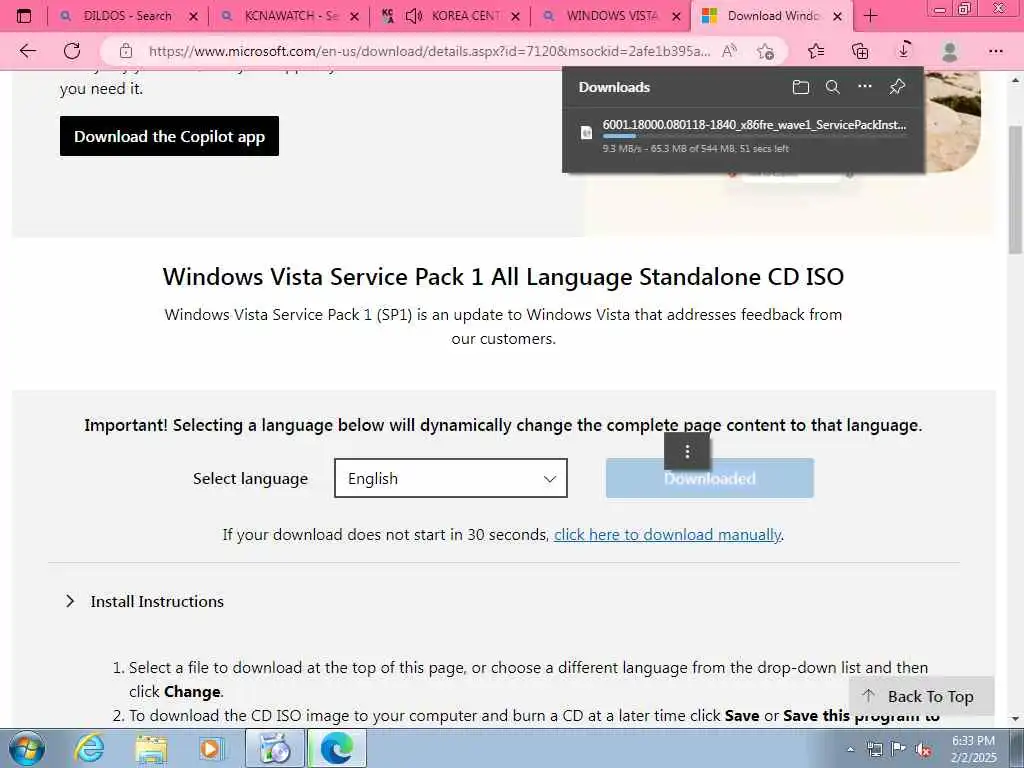Click the Windows Vista Service Pack 1 heading

tap(504, 276)
